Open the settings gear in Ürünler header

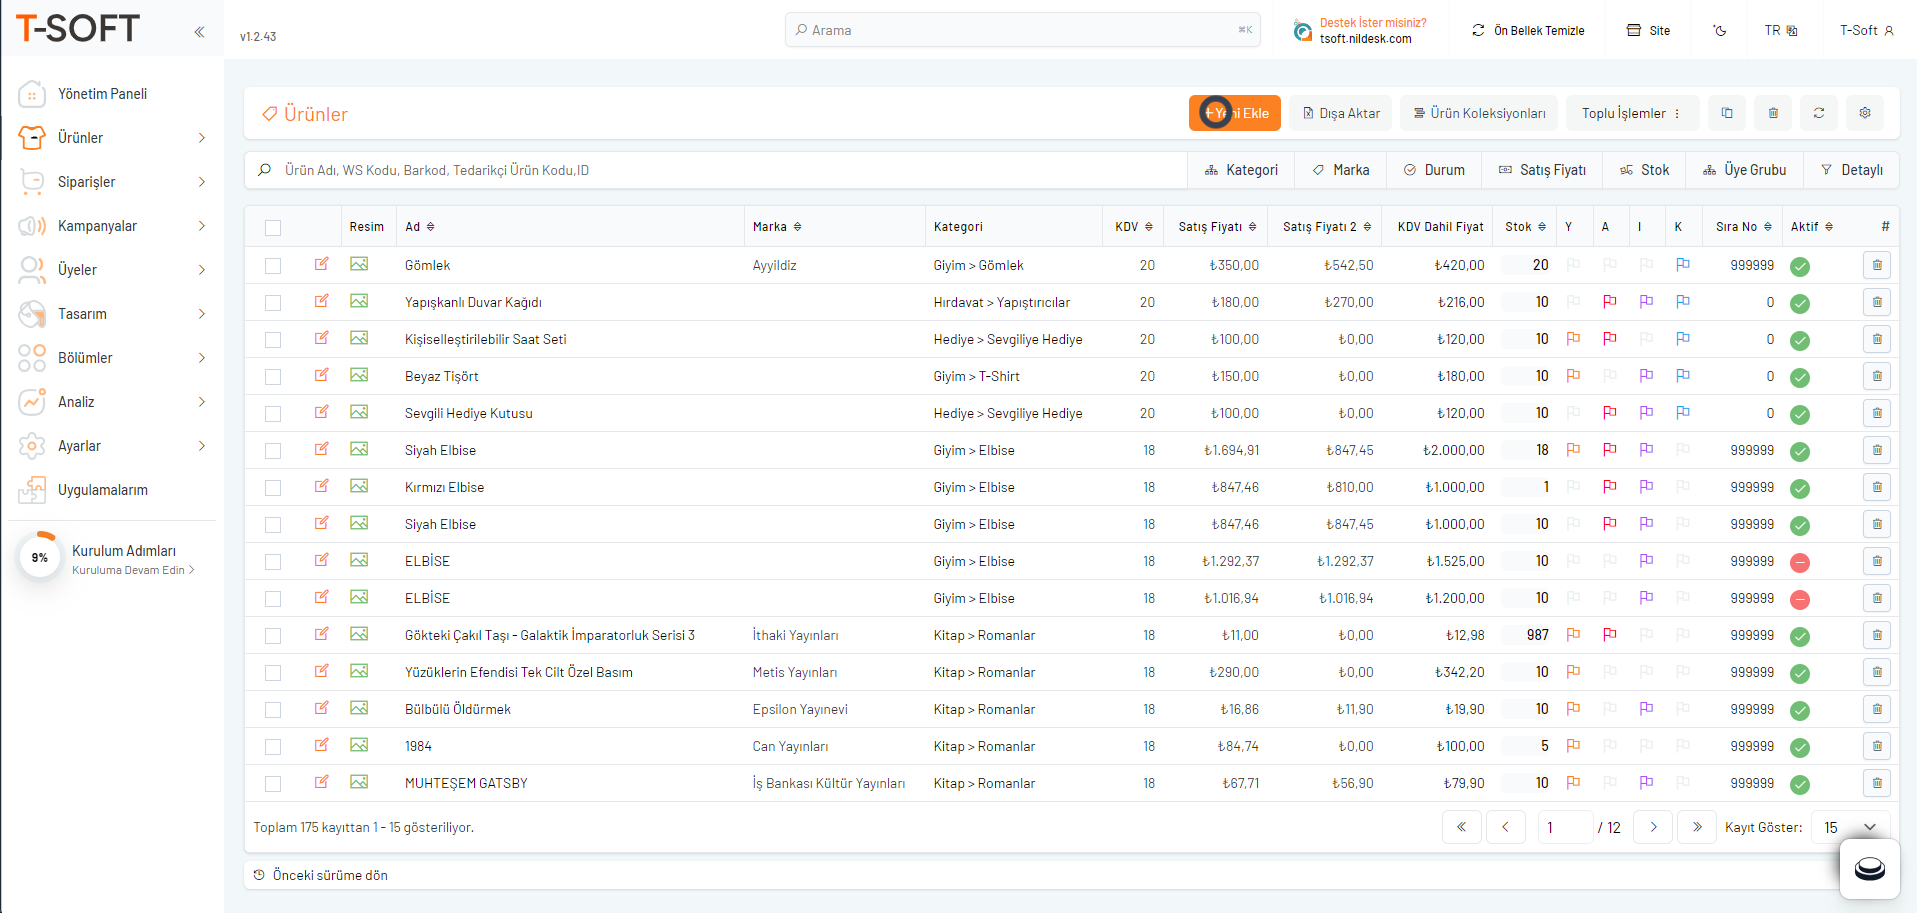tap(1864, 113)
